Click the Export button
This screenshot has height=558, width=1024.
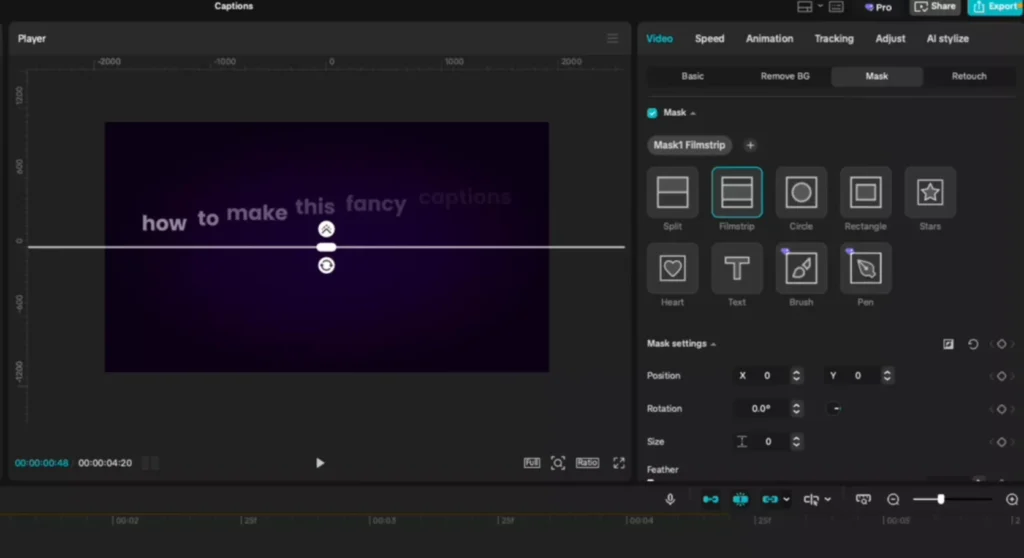(994, 7)
